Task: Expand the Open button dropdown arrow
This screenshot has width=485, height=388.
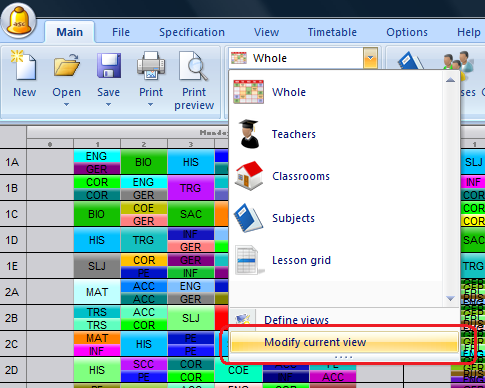Action: click(66, 105)
